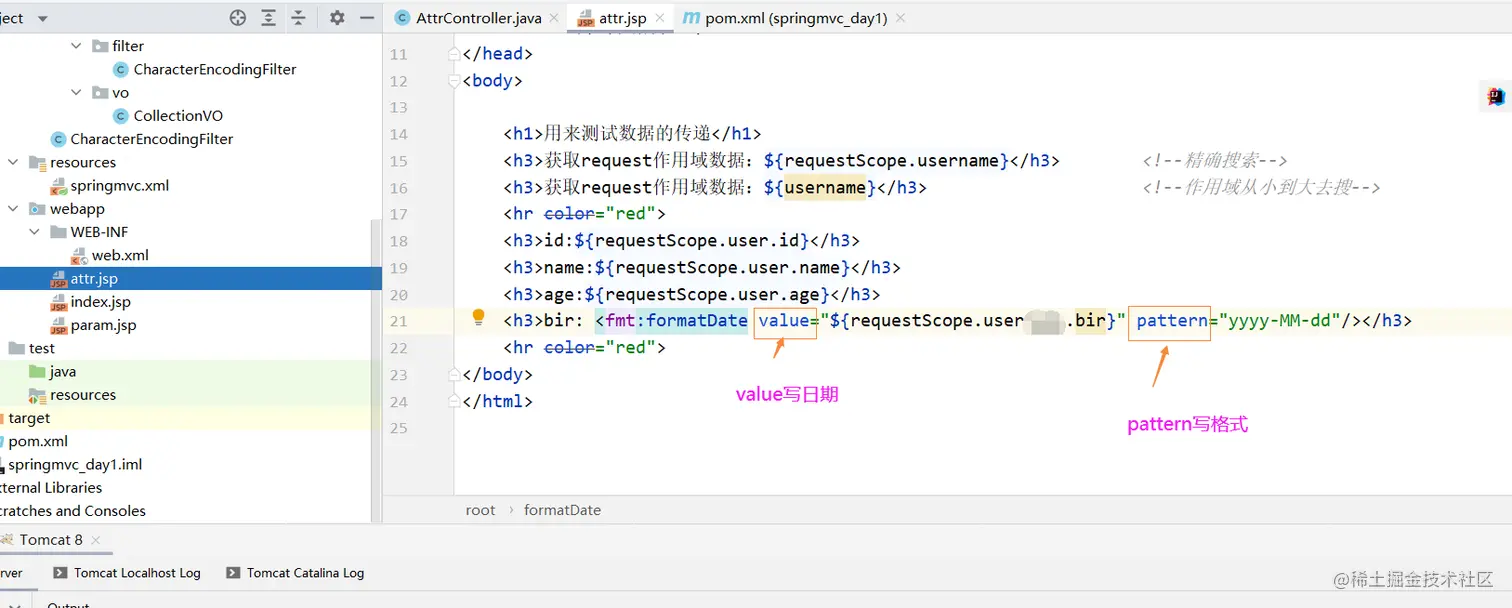Click the highlighted username expression on line 16
Screen dimensions: 1512x608
pos(825,187)
